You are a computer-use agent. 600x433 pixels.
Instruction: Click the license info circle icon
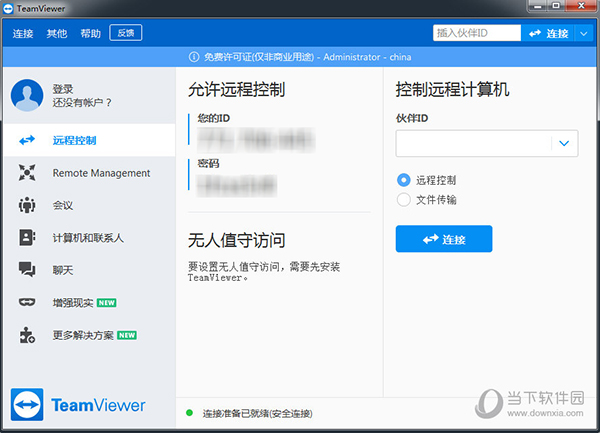194,57
